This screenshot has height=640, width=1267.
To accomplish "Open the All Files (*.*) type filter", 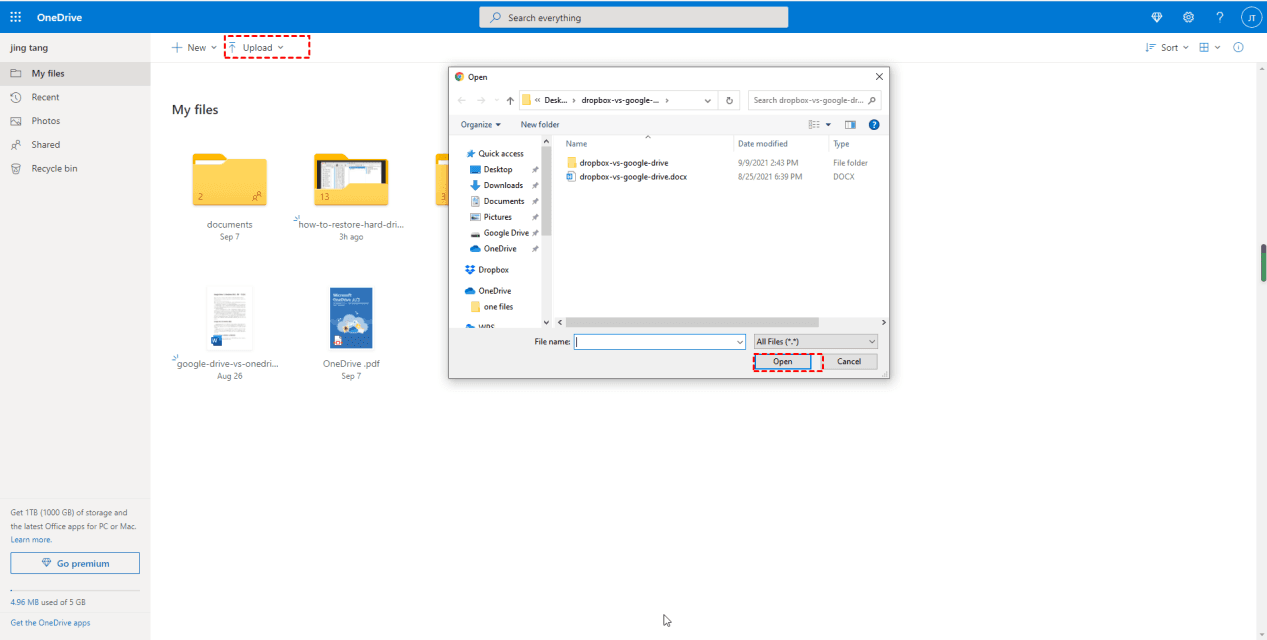I will tap(816, 341).
